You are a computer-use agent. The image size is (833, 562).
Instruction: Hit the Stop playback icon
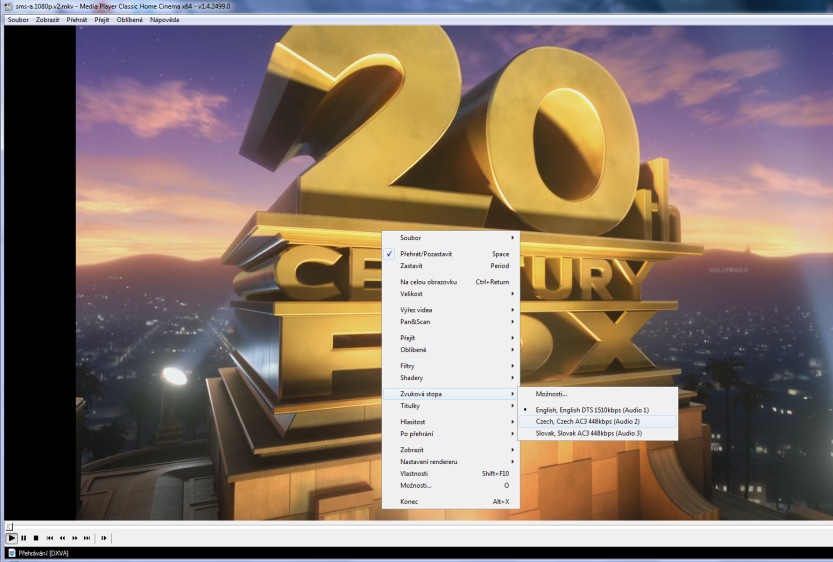coord(36,538)
